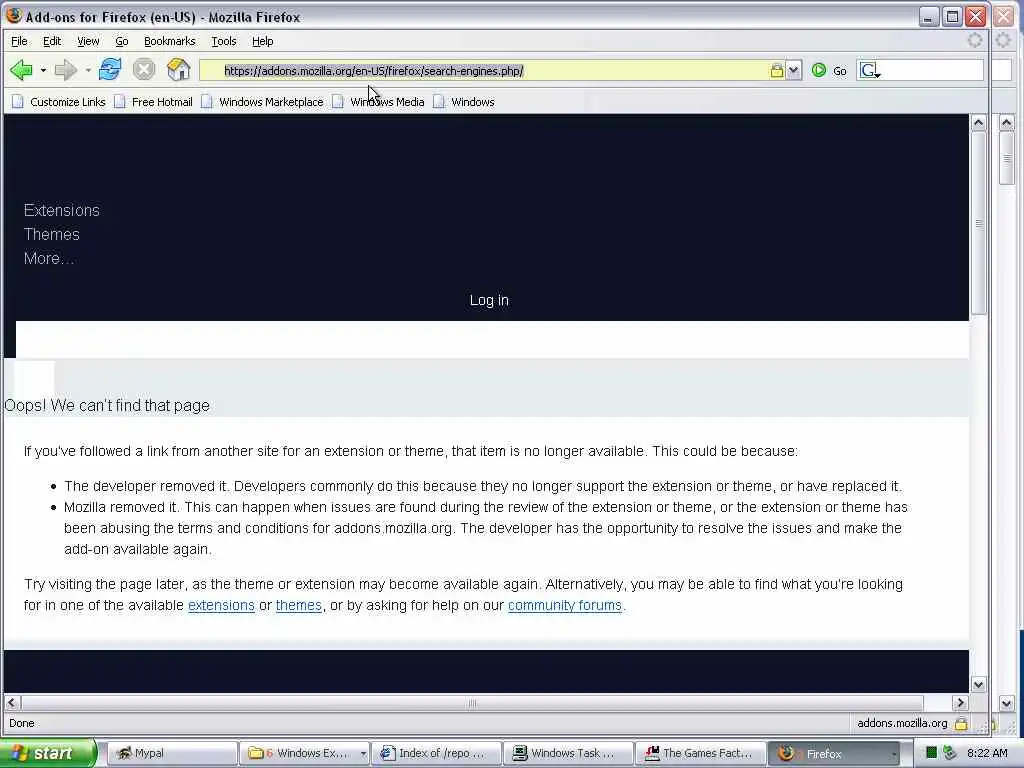Click the green Go button

pos(829,71)
